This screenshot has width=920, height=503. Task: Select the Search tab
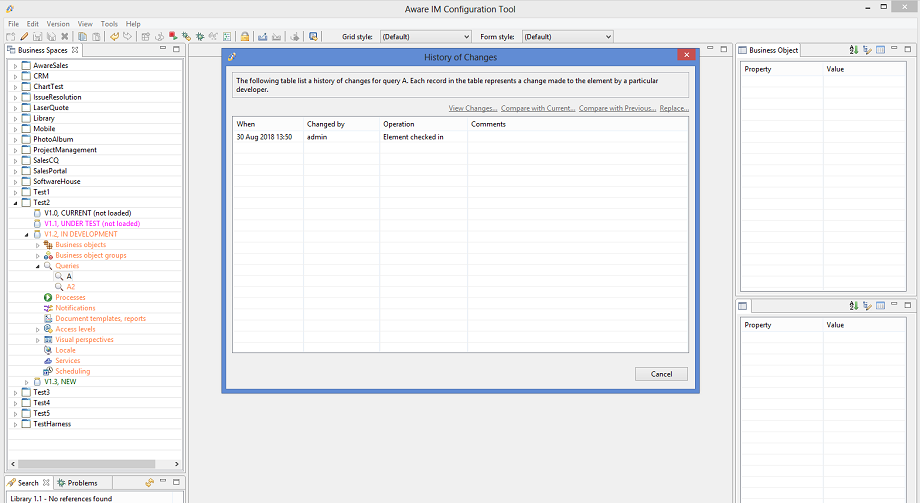tap(28, 482)
